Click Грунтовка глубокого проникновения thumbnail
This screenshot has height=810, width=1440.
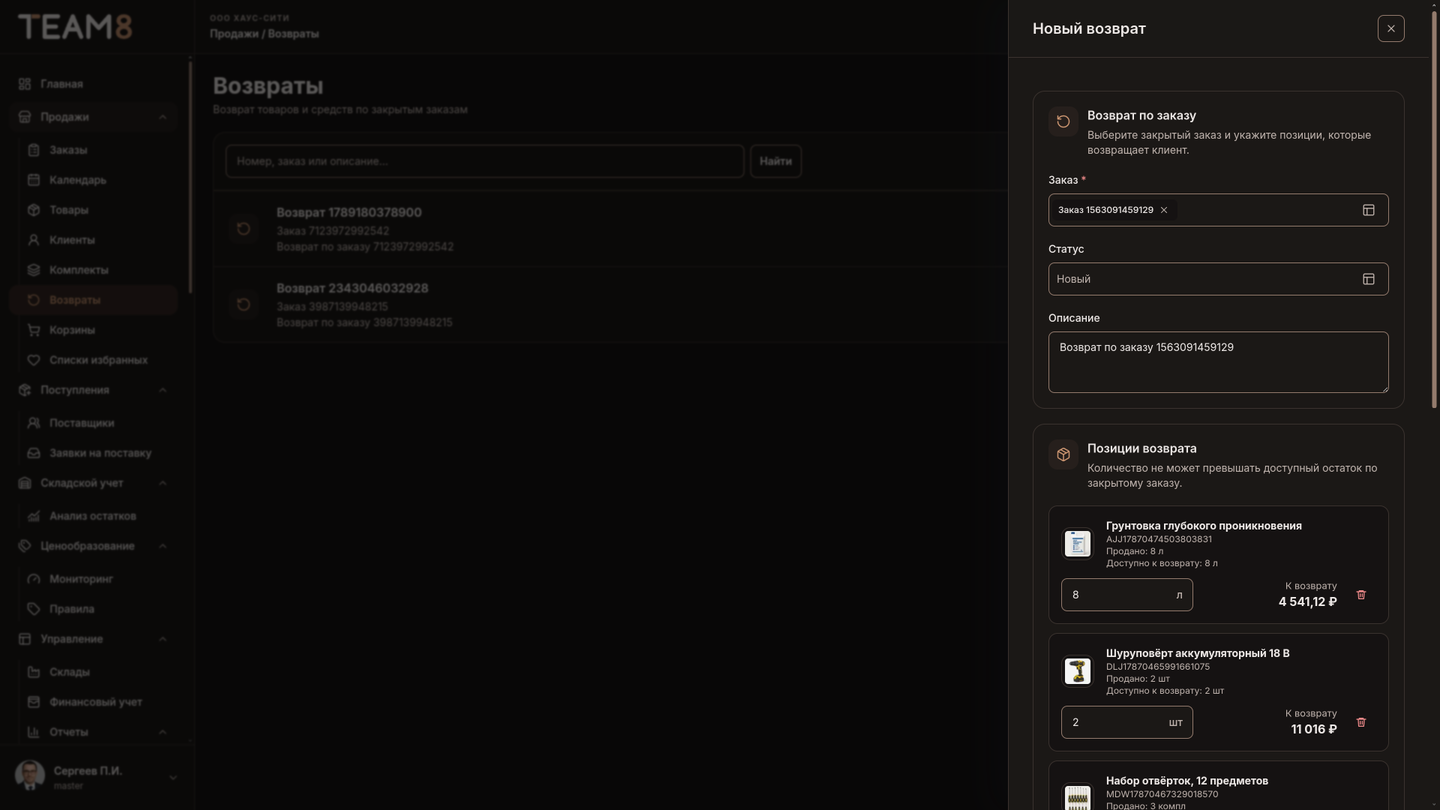(1077, 543)
